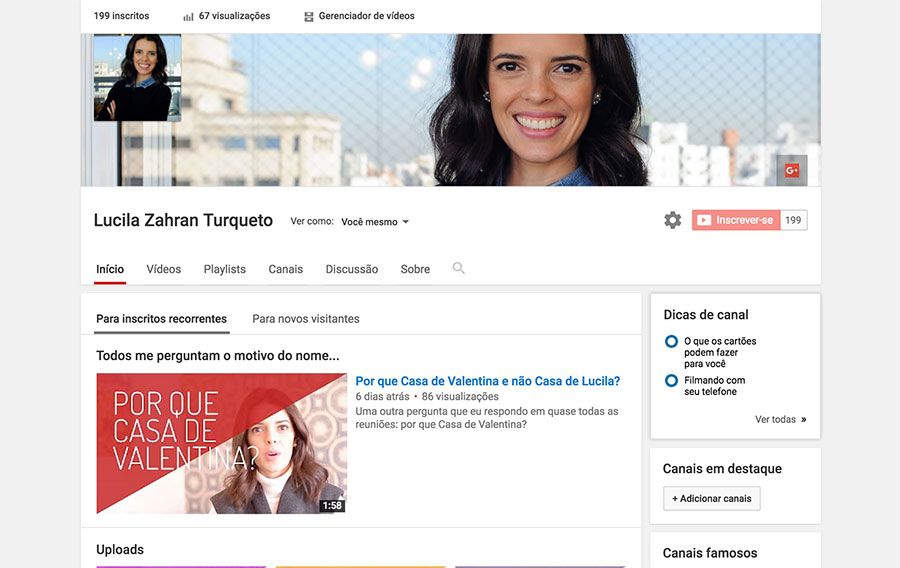Expand 'Ver todas' channel tips

click(x=780, y=420)
